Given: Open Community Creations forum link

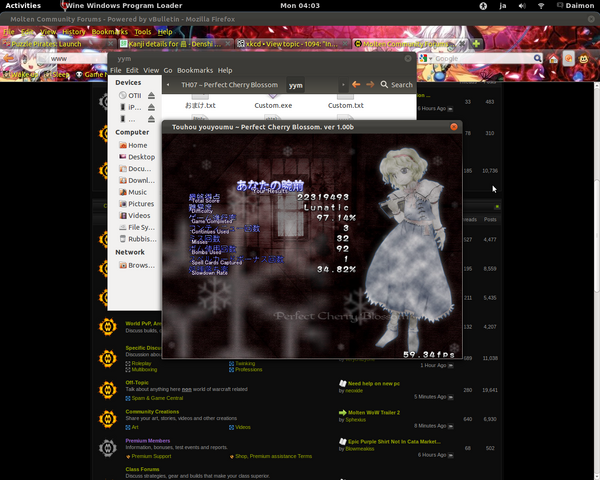Looking at the screenshot, I should coord(152,411).
